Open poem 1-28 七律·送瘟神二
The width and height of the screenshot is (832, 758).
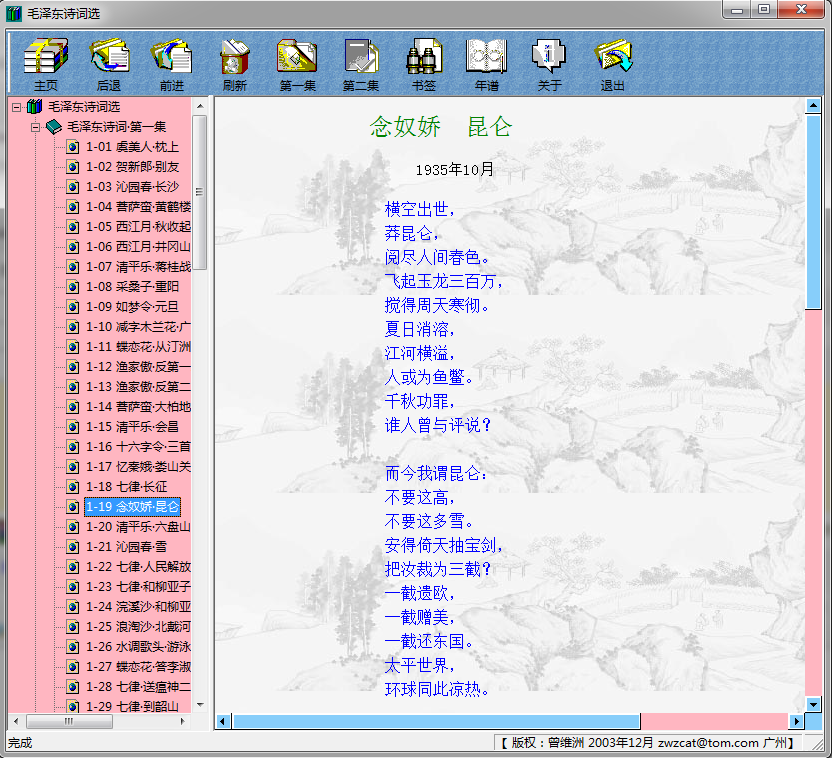pyautogui.click(x=138, y=687)
